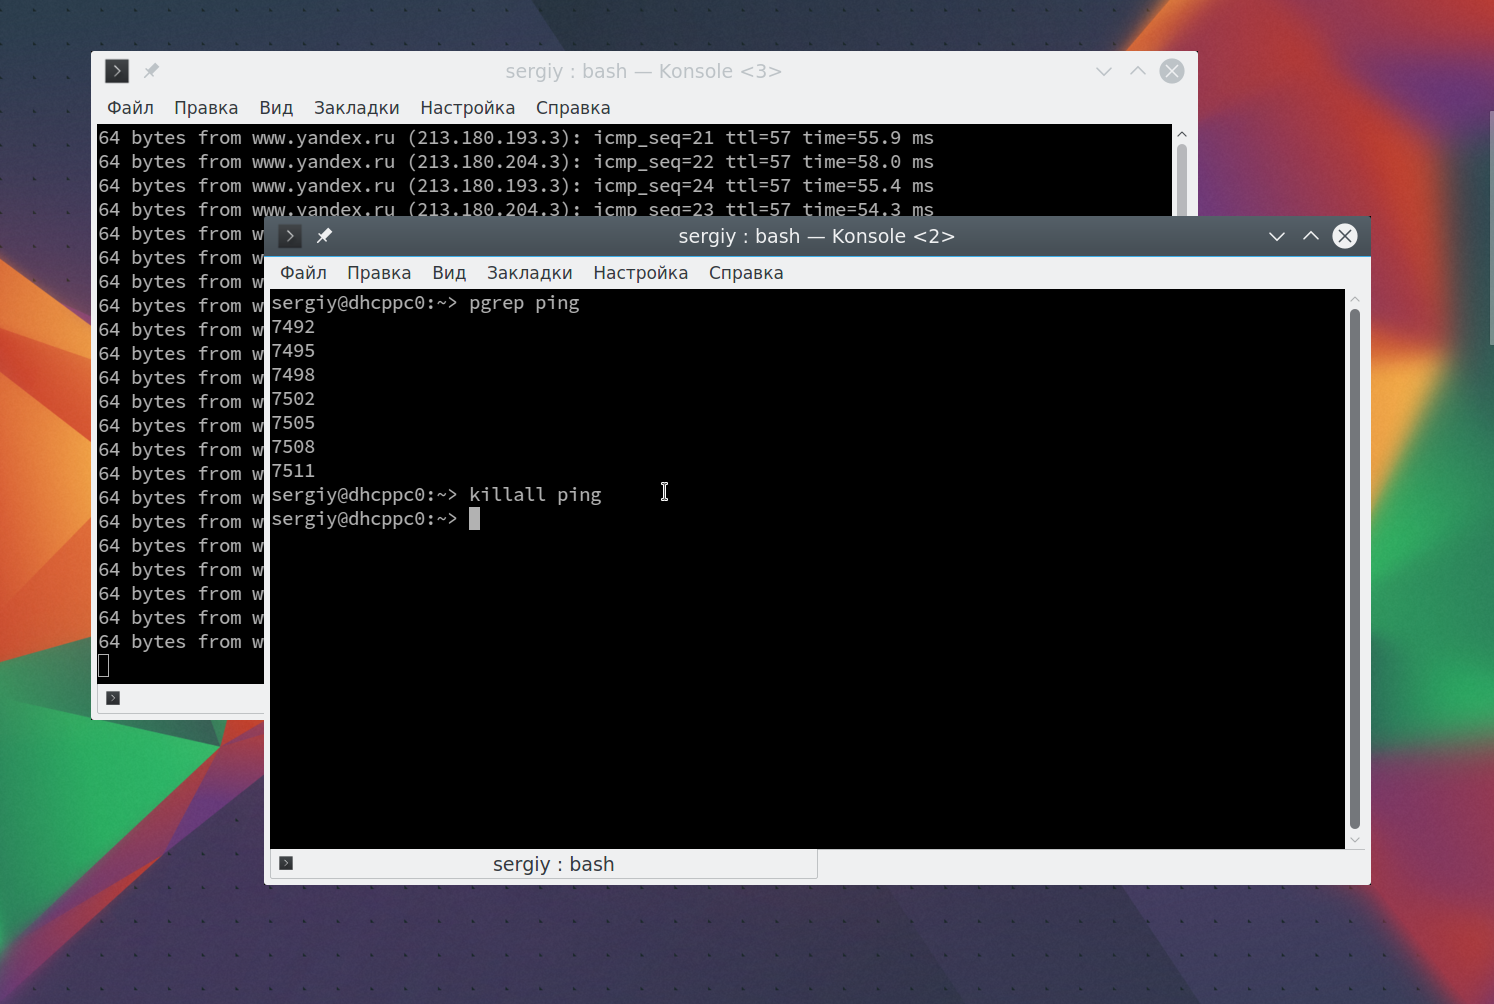Open Файл menu in Konsole <2>
This screenshot has height=1004, width=1494.
click(303, 273)
